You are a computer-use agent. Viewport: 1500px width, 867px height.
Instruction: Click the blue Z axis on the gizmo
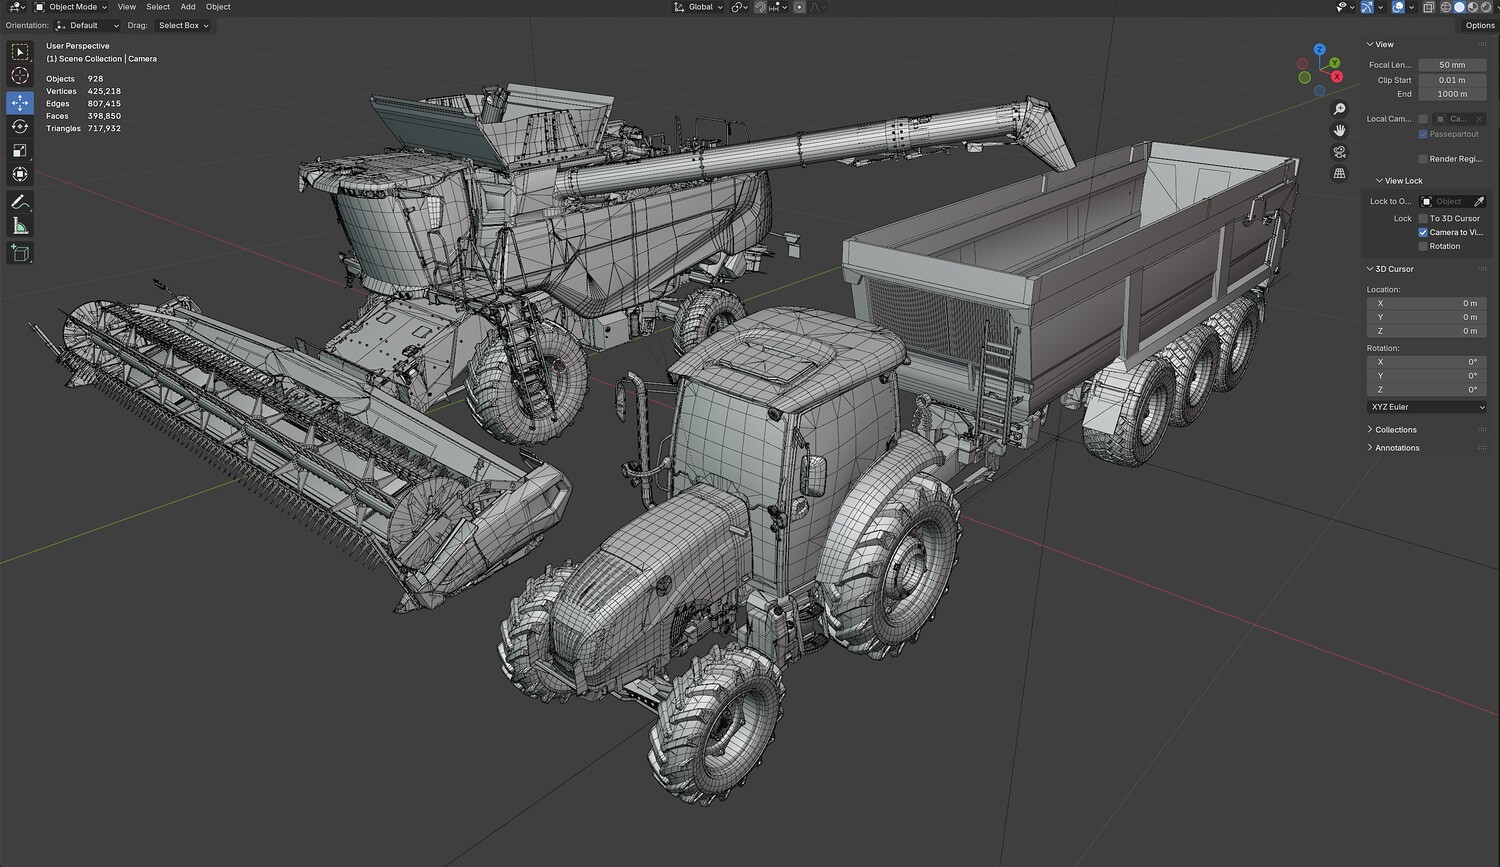[1320, 49]
